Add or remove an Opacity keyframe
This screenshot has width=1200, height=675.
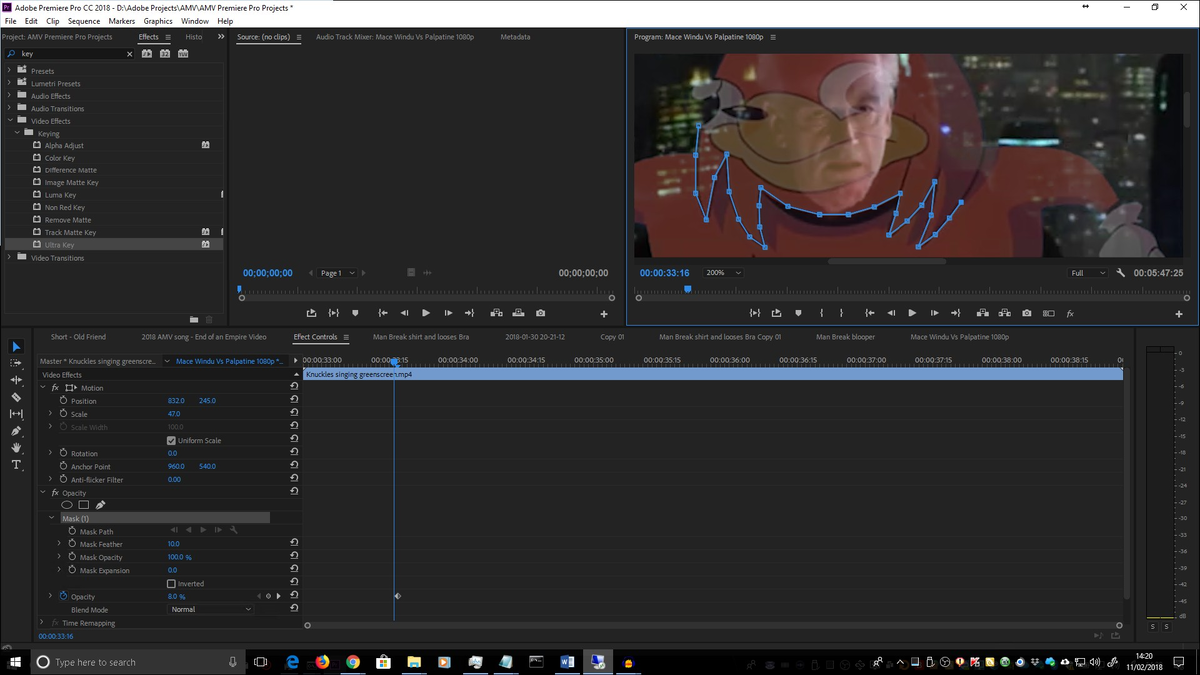coord(268,596)
